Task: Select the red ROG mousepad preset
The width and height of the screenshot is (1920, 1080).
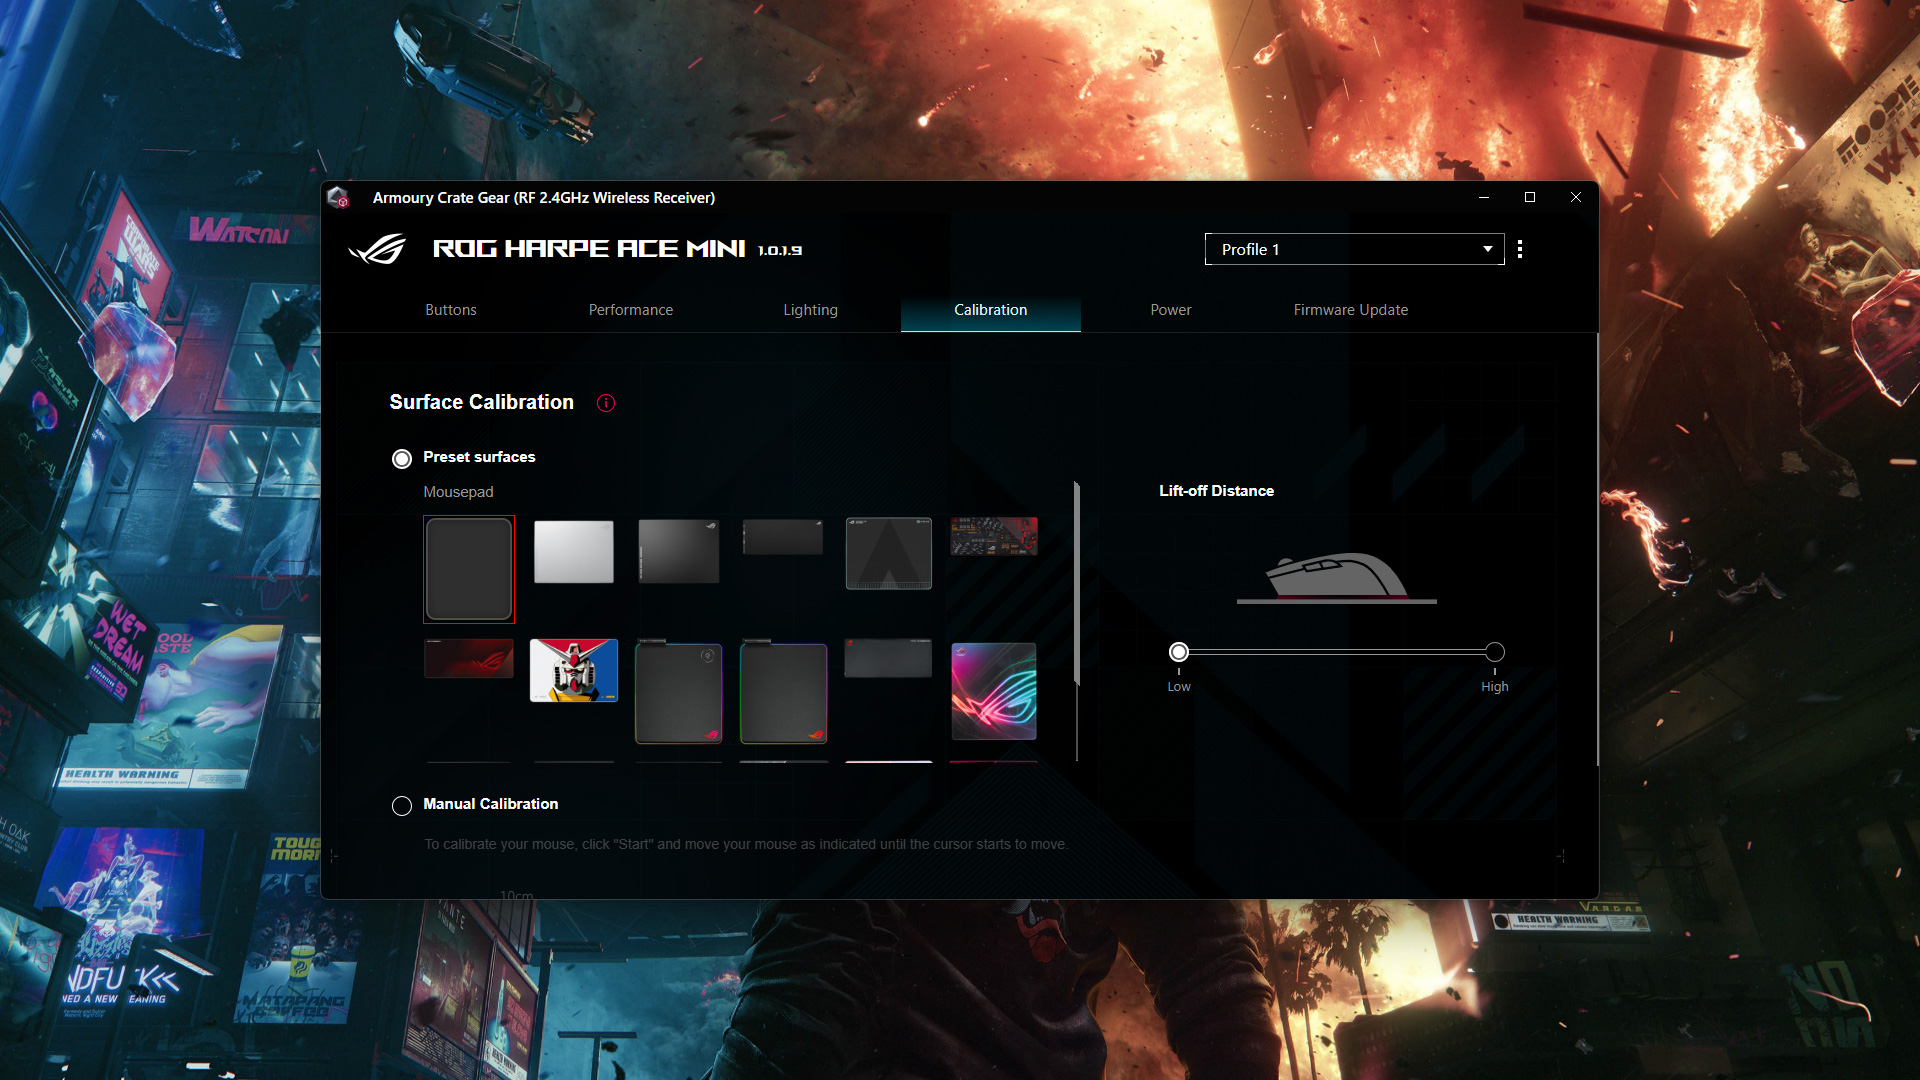Action: (x=468, y=665)
